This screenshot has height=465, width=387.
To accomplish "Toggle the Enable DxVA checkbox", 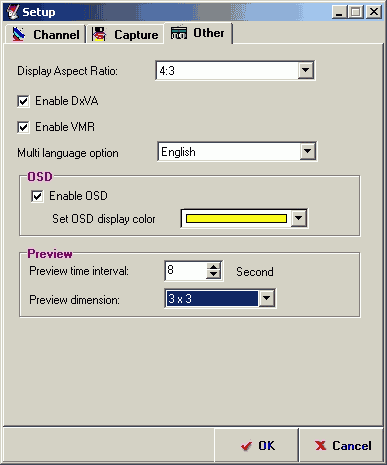I will pos(23,101).
